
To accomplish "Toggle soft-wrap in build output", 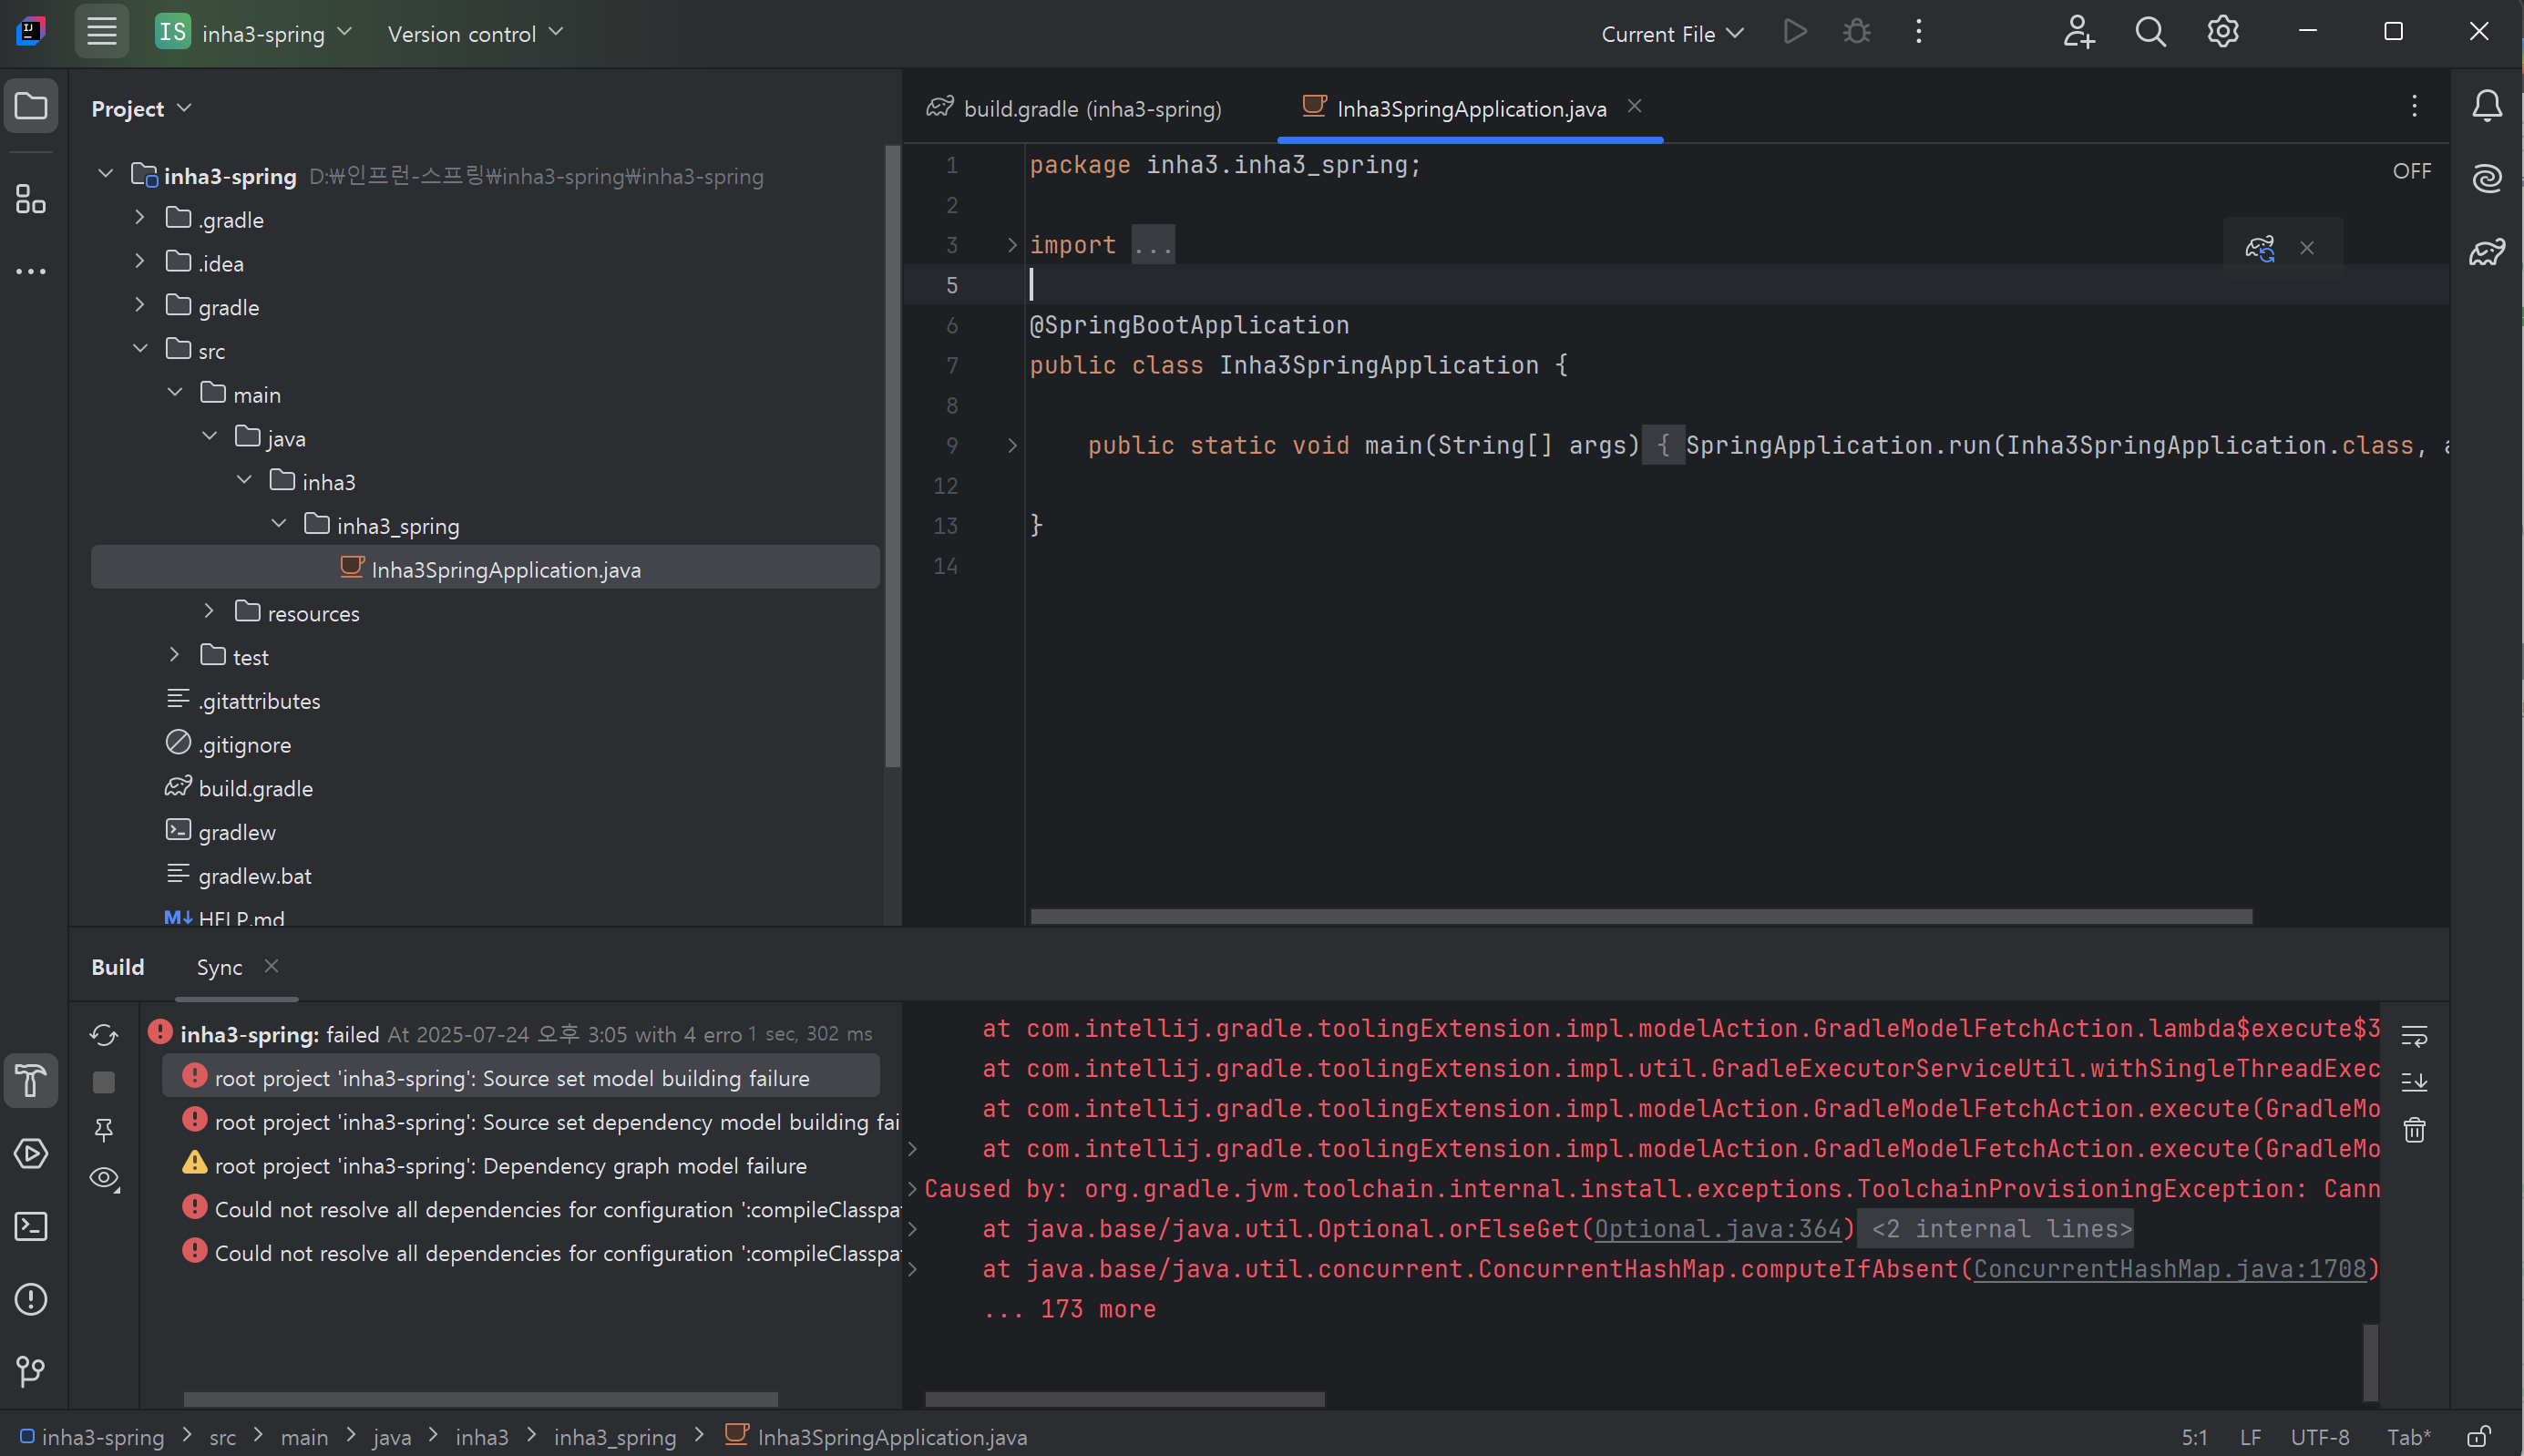I will [x=2414, y=1036].
